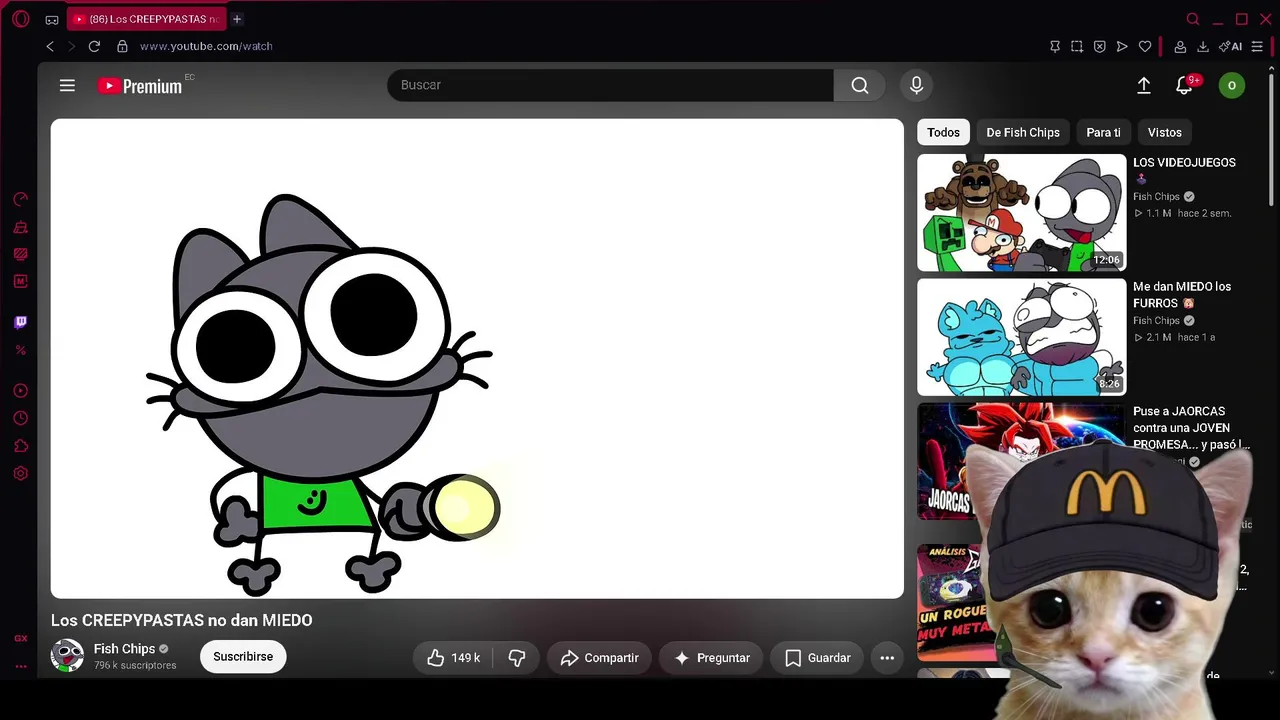This screenshot has width=1280, height=720.
Task: Click the GX logo in sidebar
Action: (x=20, y=638)
